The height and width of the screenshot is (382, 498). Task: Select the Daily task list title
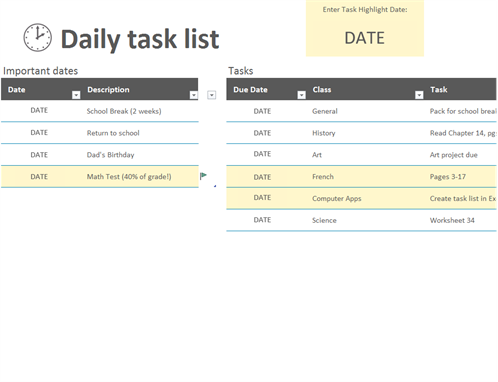(140, 39)
